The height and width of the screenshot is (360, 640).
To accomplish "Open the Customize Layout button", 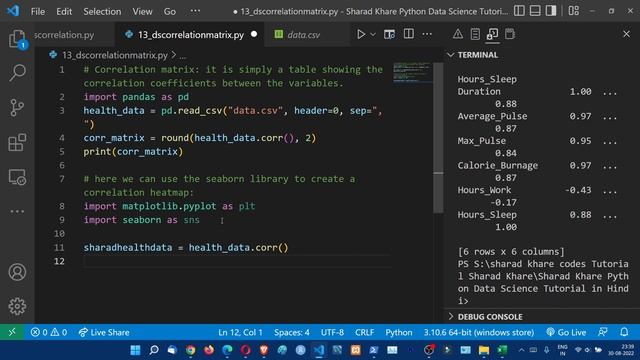I will click(574, 11).
